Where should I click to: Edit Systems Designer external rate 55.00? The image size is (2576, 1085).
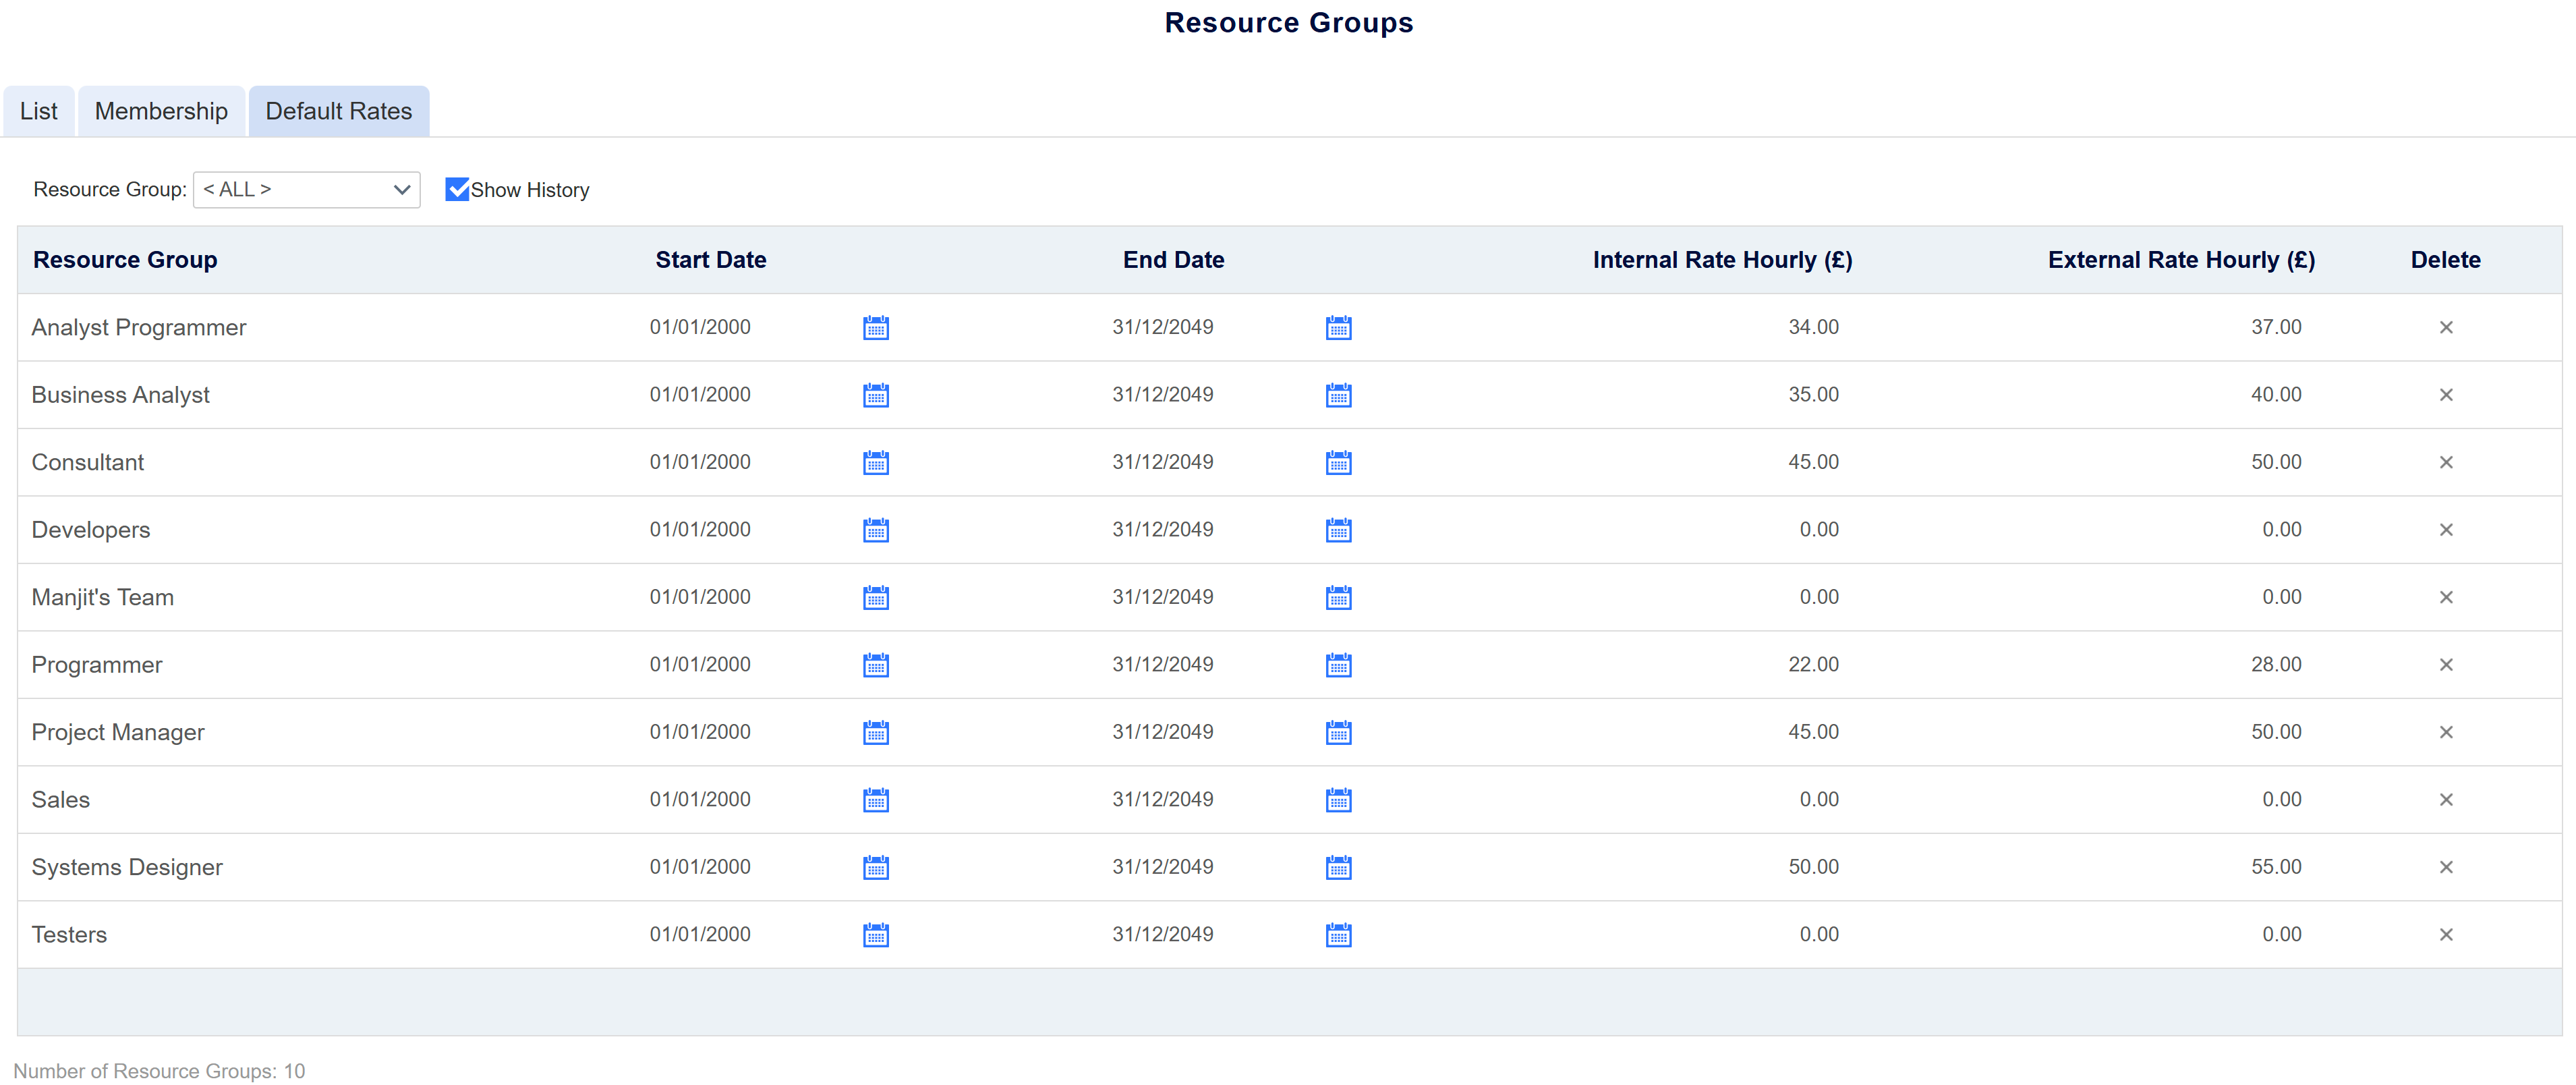click(2275, 867)
